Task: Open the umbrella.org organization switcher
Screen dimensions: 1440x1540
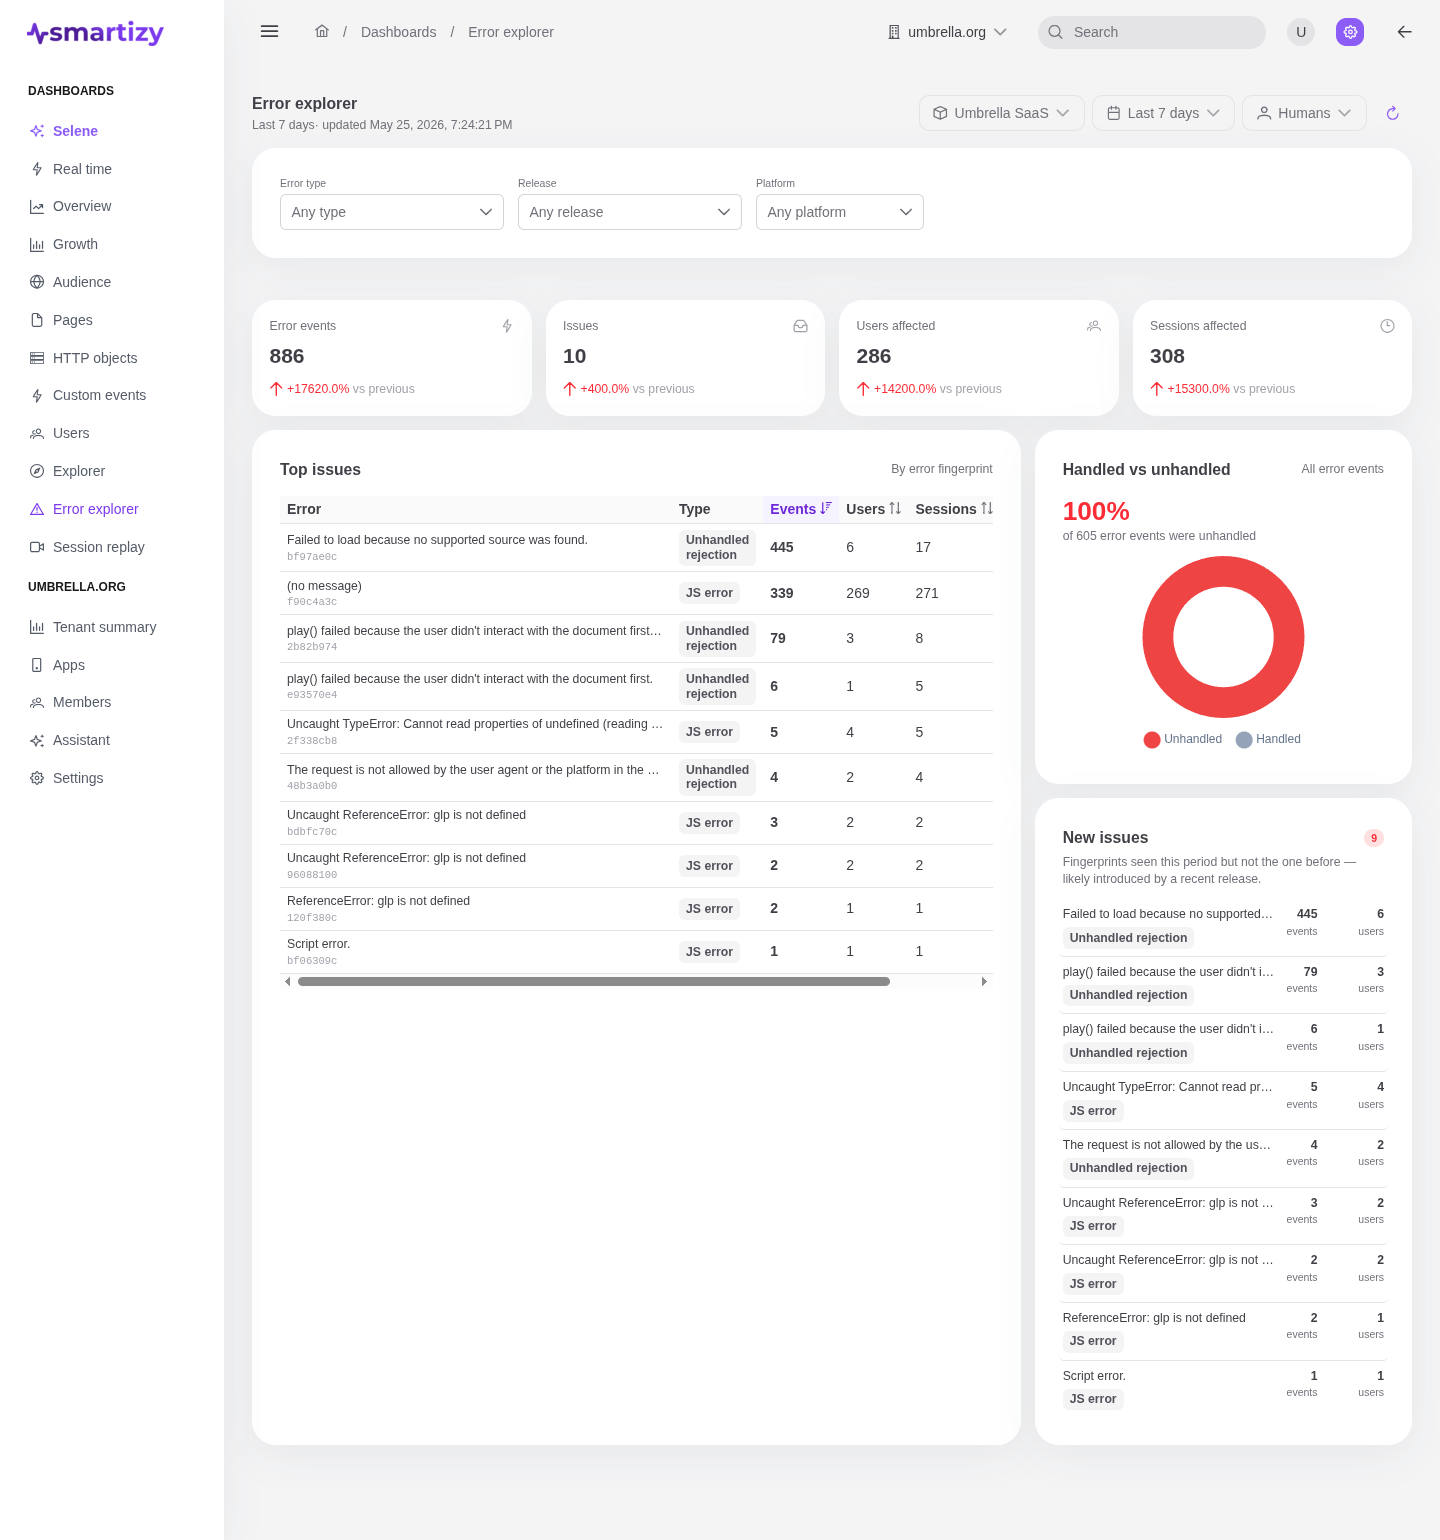Action: 947,32
